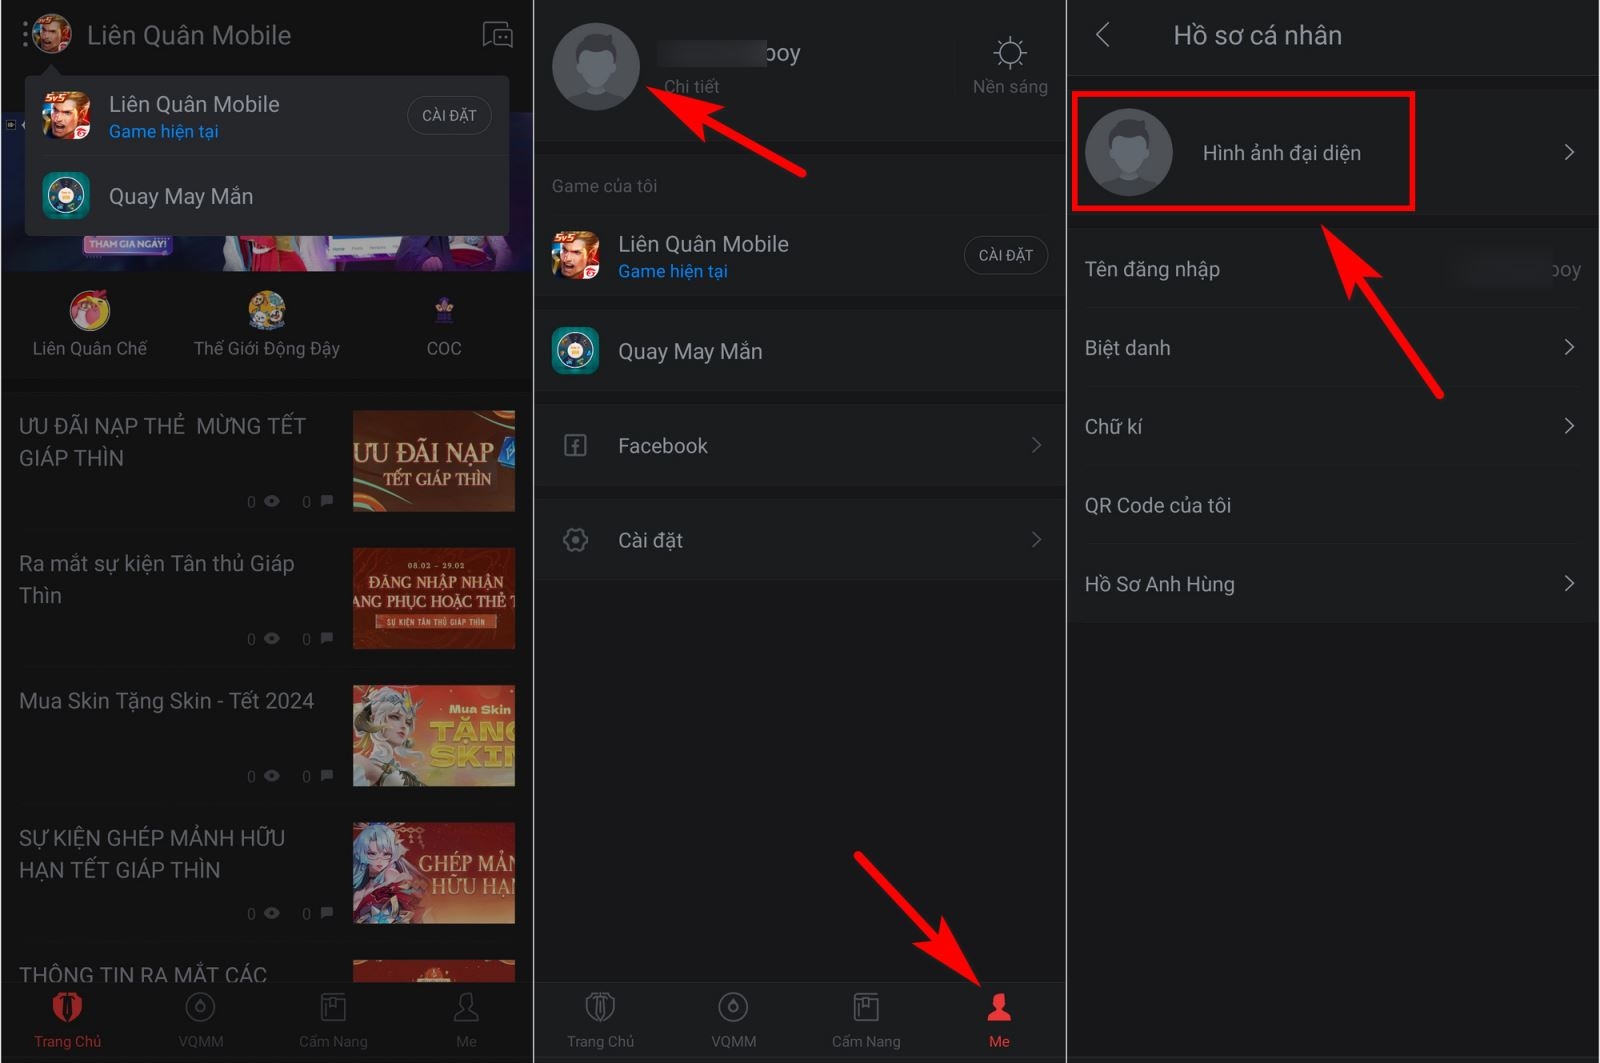The width and height of the screenshot is (1600, 1063).
Task: Tap the COC shortcut icon
Action: [443, 311]
